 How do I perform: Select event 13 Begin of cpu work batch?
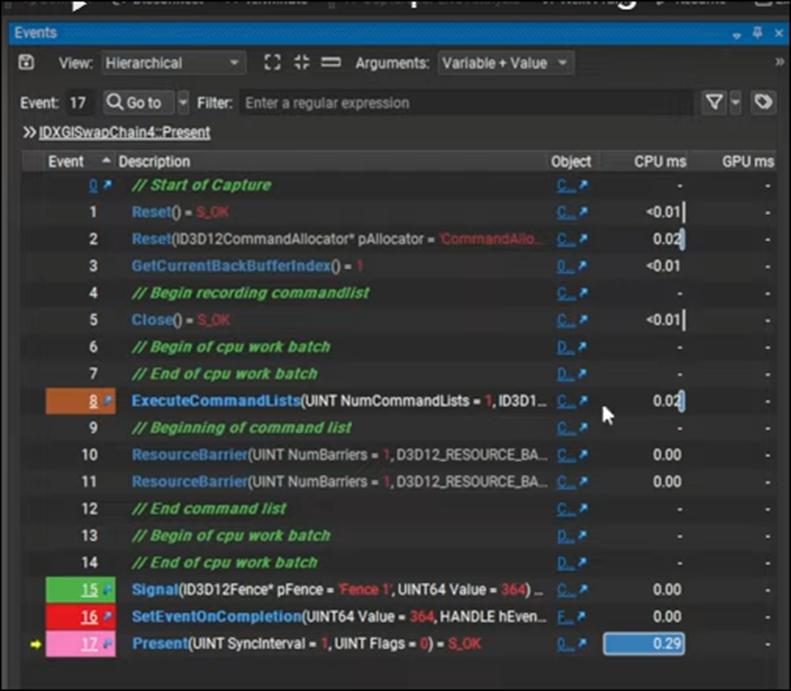click(231, 536)
